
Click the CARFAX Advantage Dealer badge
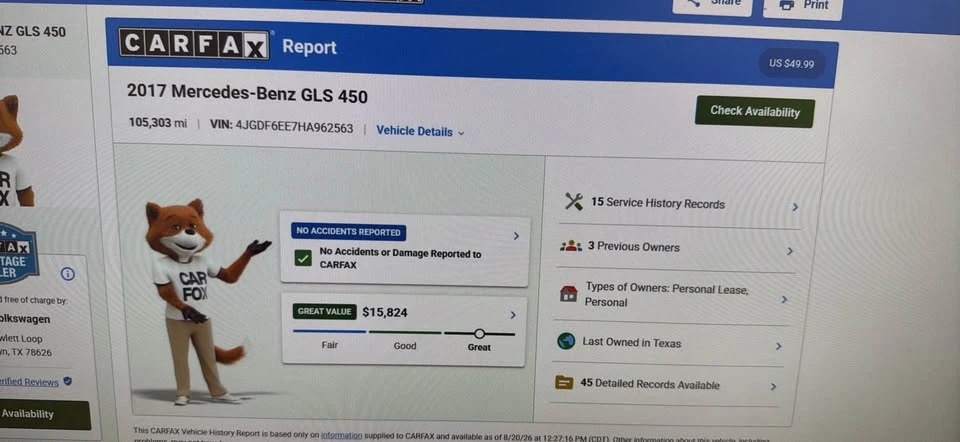pos(17,253)
